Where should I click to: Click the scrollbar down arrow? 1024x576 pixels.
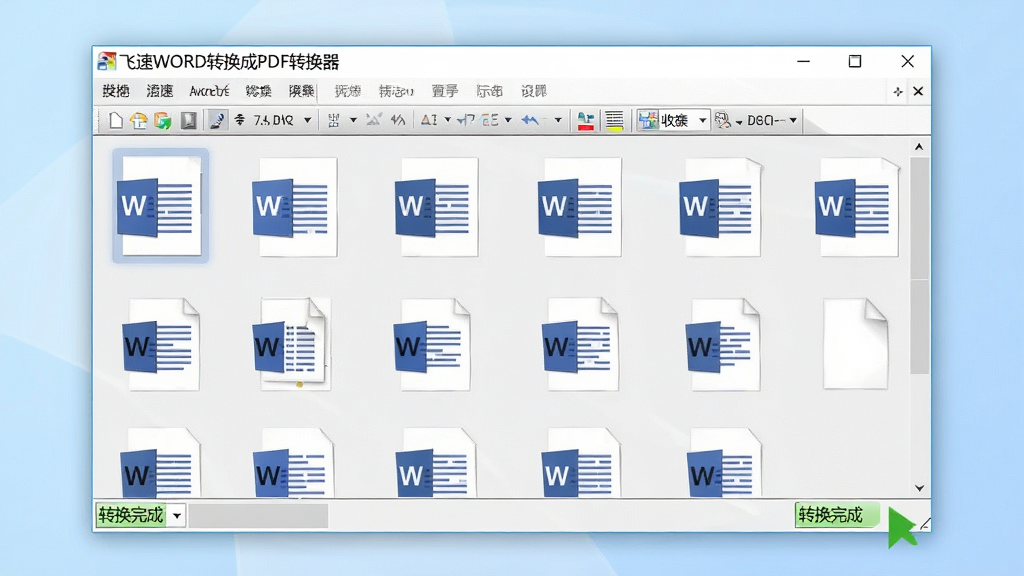click(x=920, y=488)
